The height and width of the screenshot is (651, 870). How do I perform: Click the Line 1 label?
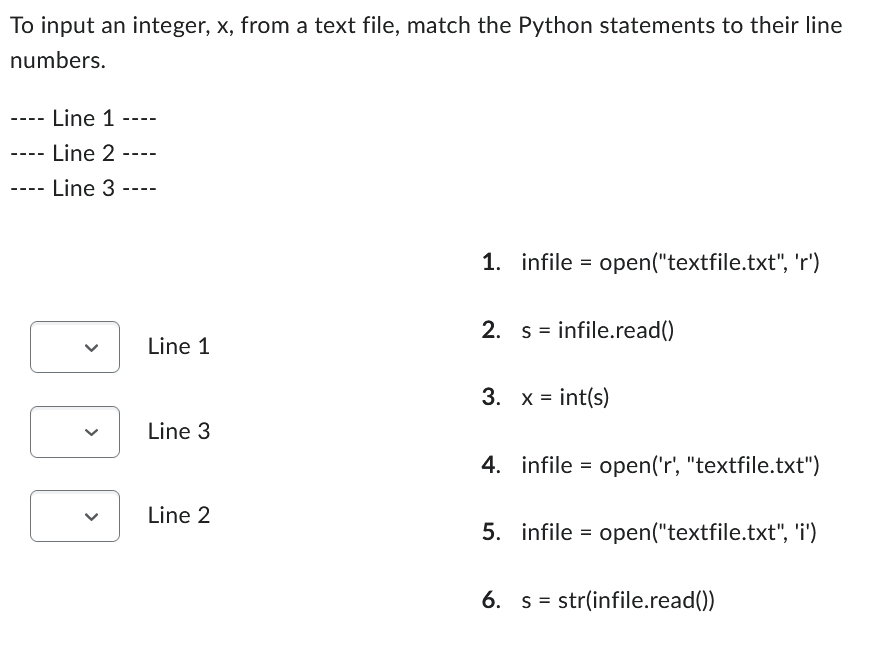click(x=178, y=346)
